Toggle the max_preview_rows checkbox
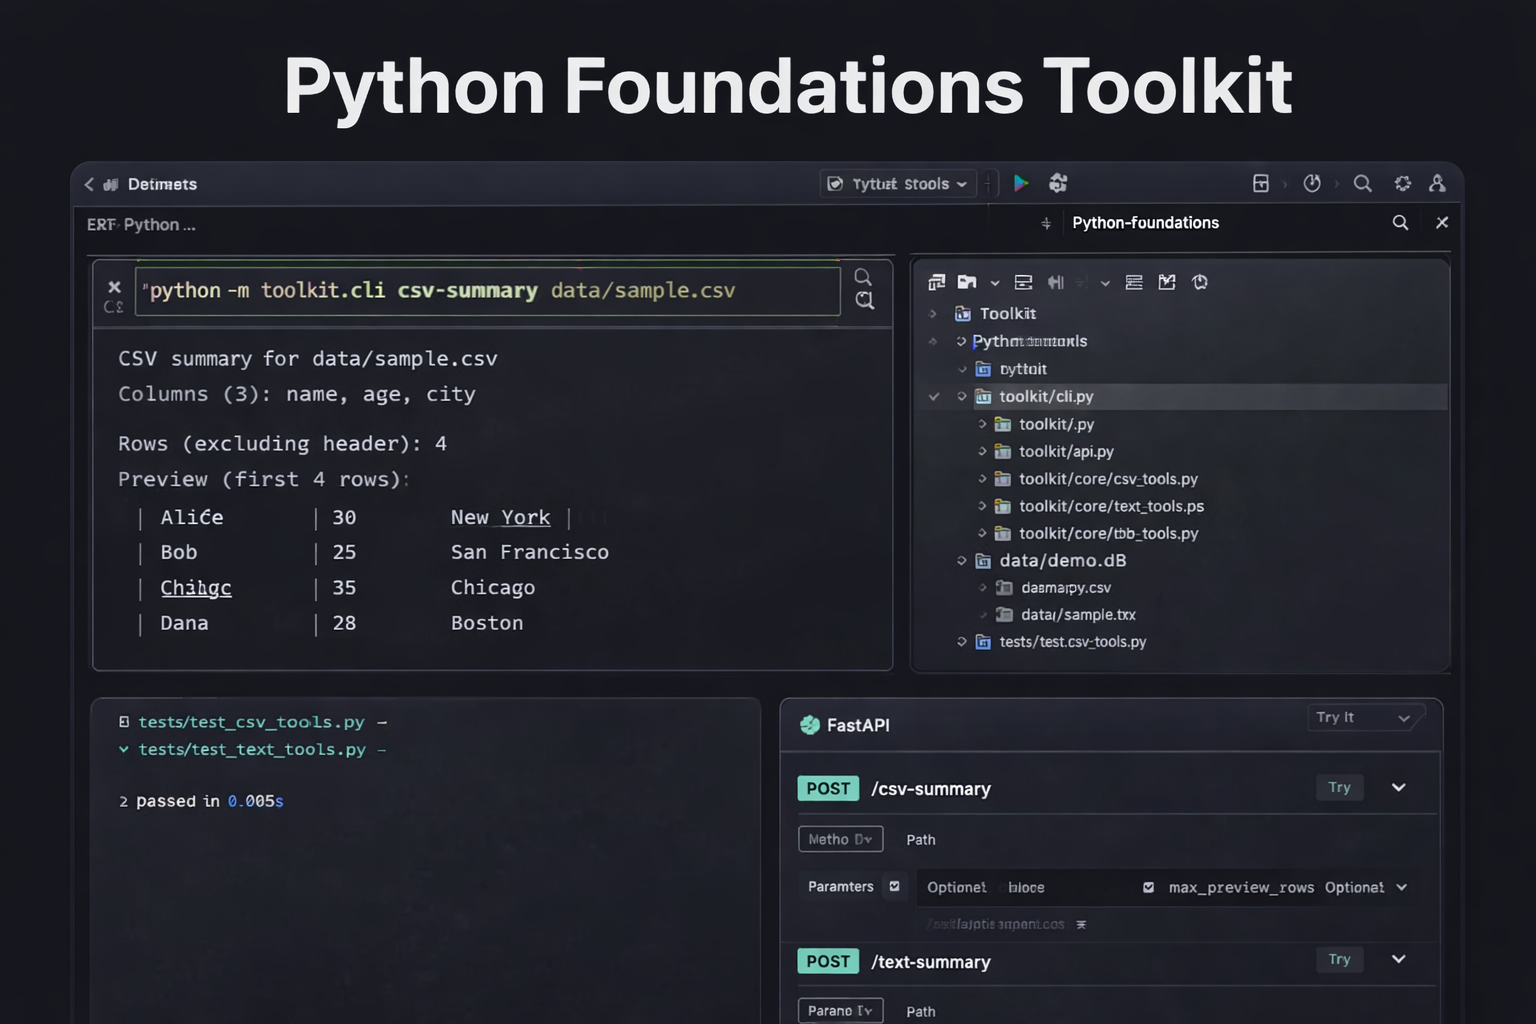Screen dimensions: 1536x1024 click(x=1148, y=887)
